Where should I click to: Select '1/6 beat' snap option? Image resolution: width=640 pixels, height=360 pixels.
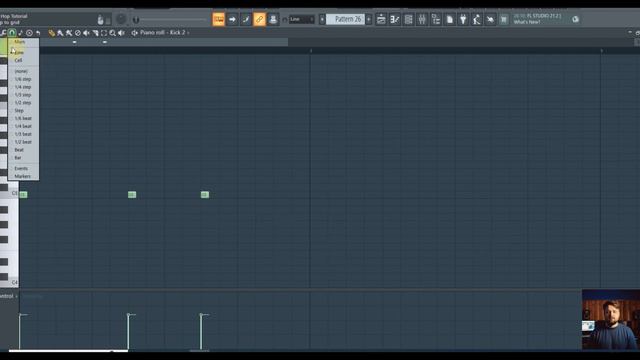point(23,118)
